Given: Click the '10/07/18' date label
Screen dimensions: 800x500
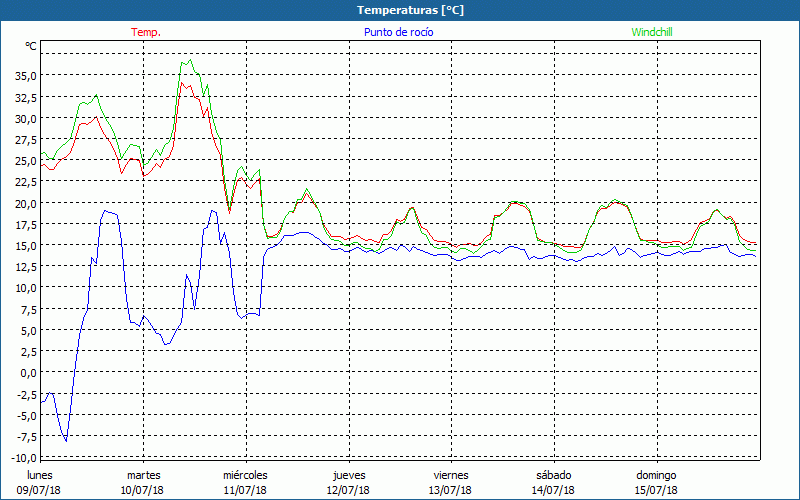Looking at the screenshot, I should tap(142, 491).
